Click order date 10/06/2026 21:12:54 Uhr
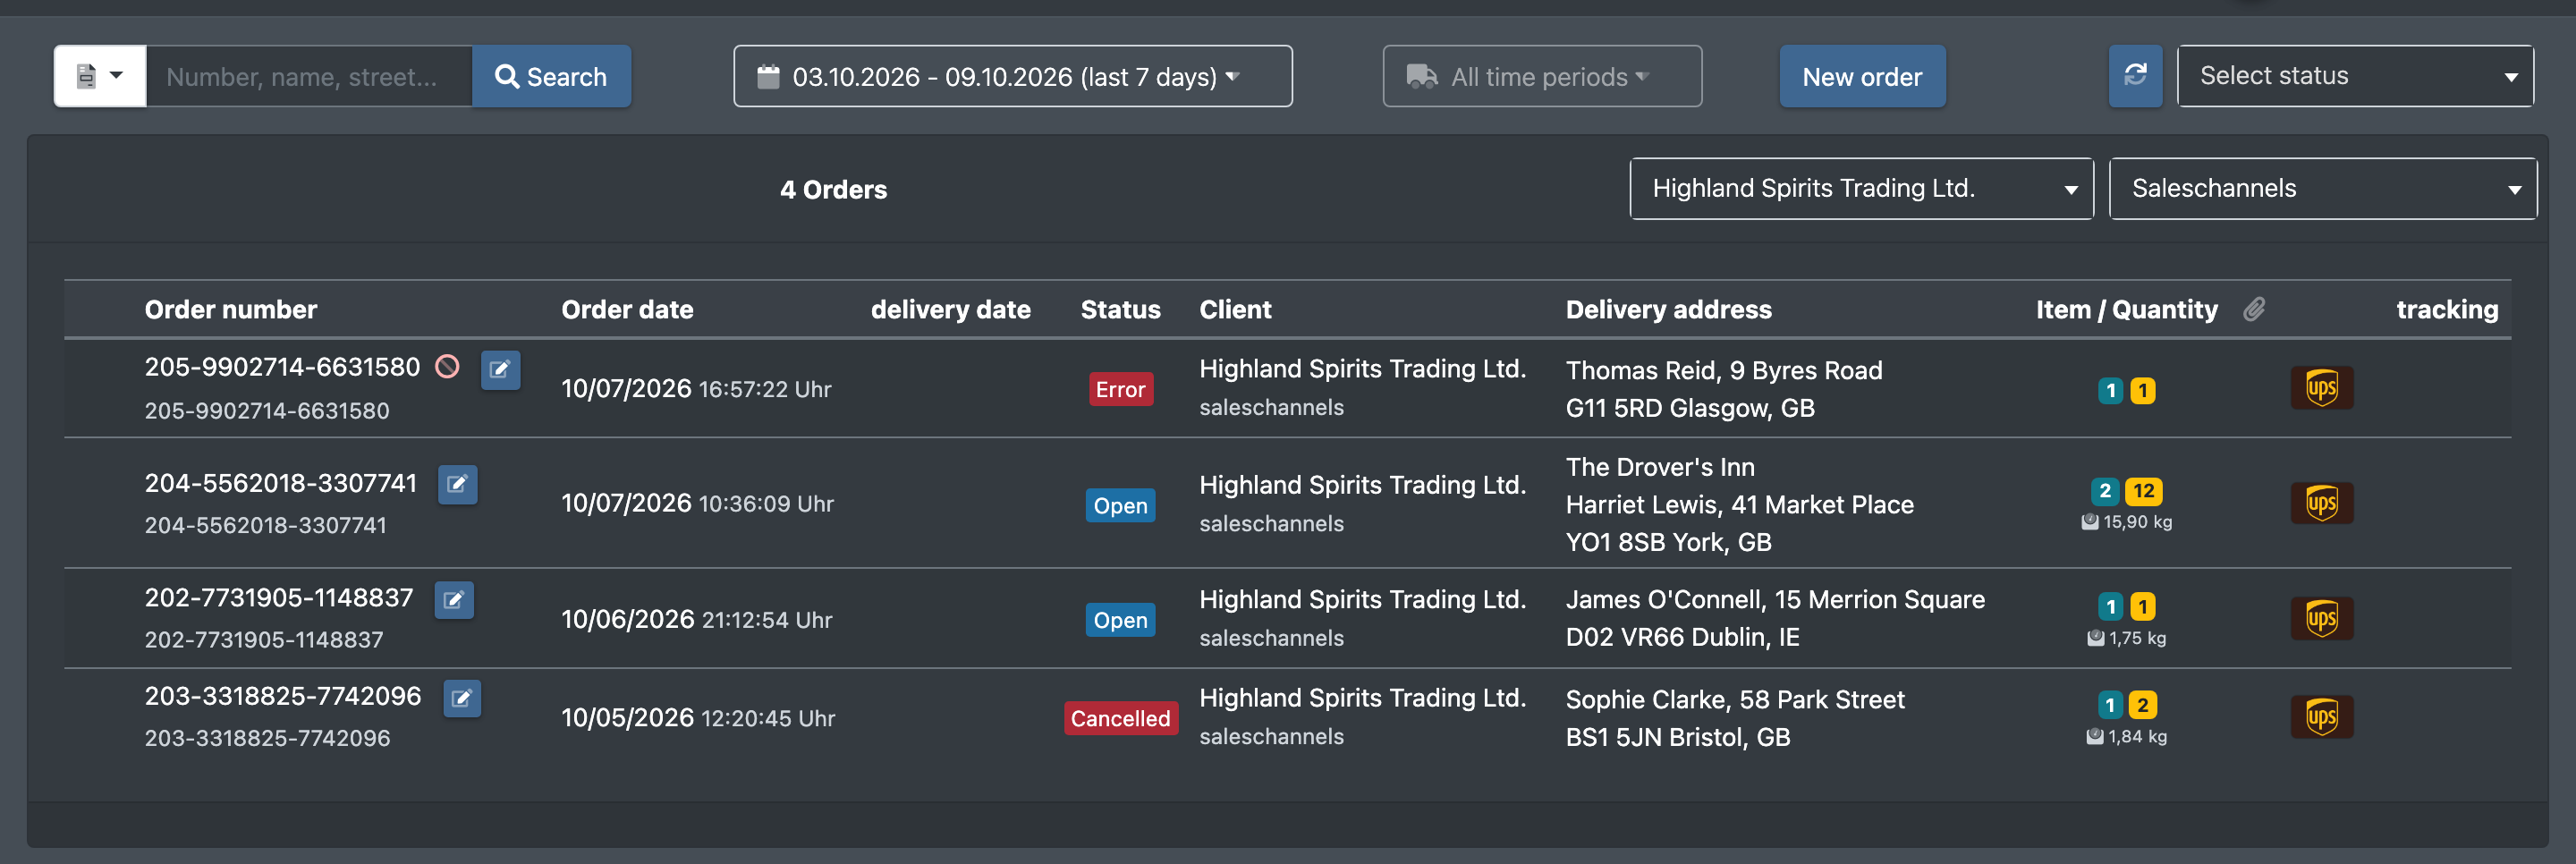The height and width of the screenshot is (864, 2576). click(696, 619)
